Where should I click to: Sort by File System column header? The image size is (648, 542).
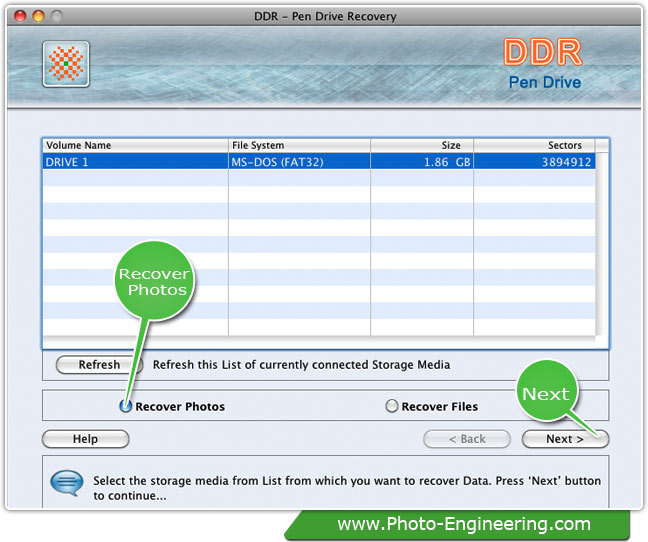pyautogui.click(x=299, y=145)
